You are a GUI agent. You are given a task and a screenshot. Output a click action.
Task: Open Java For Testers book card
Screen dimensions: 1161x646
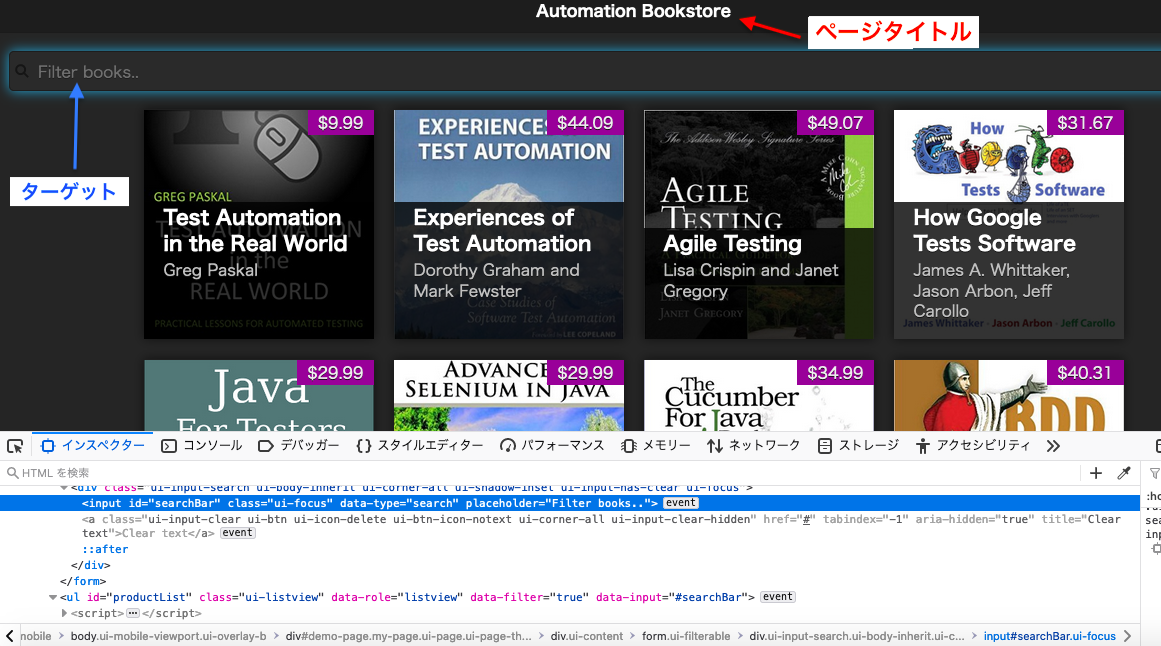click(x=259, y=396)
